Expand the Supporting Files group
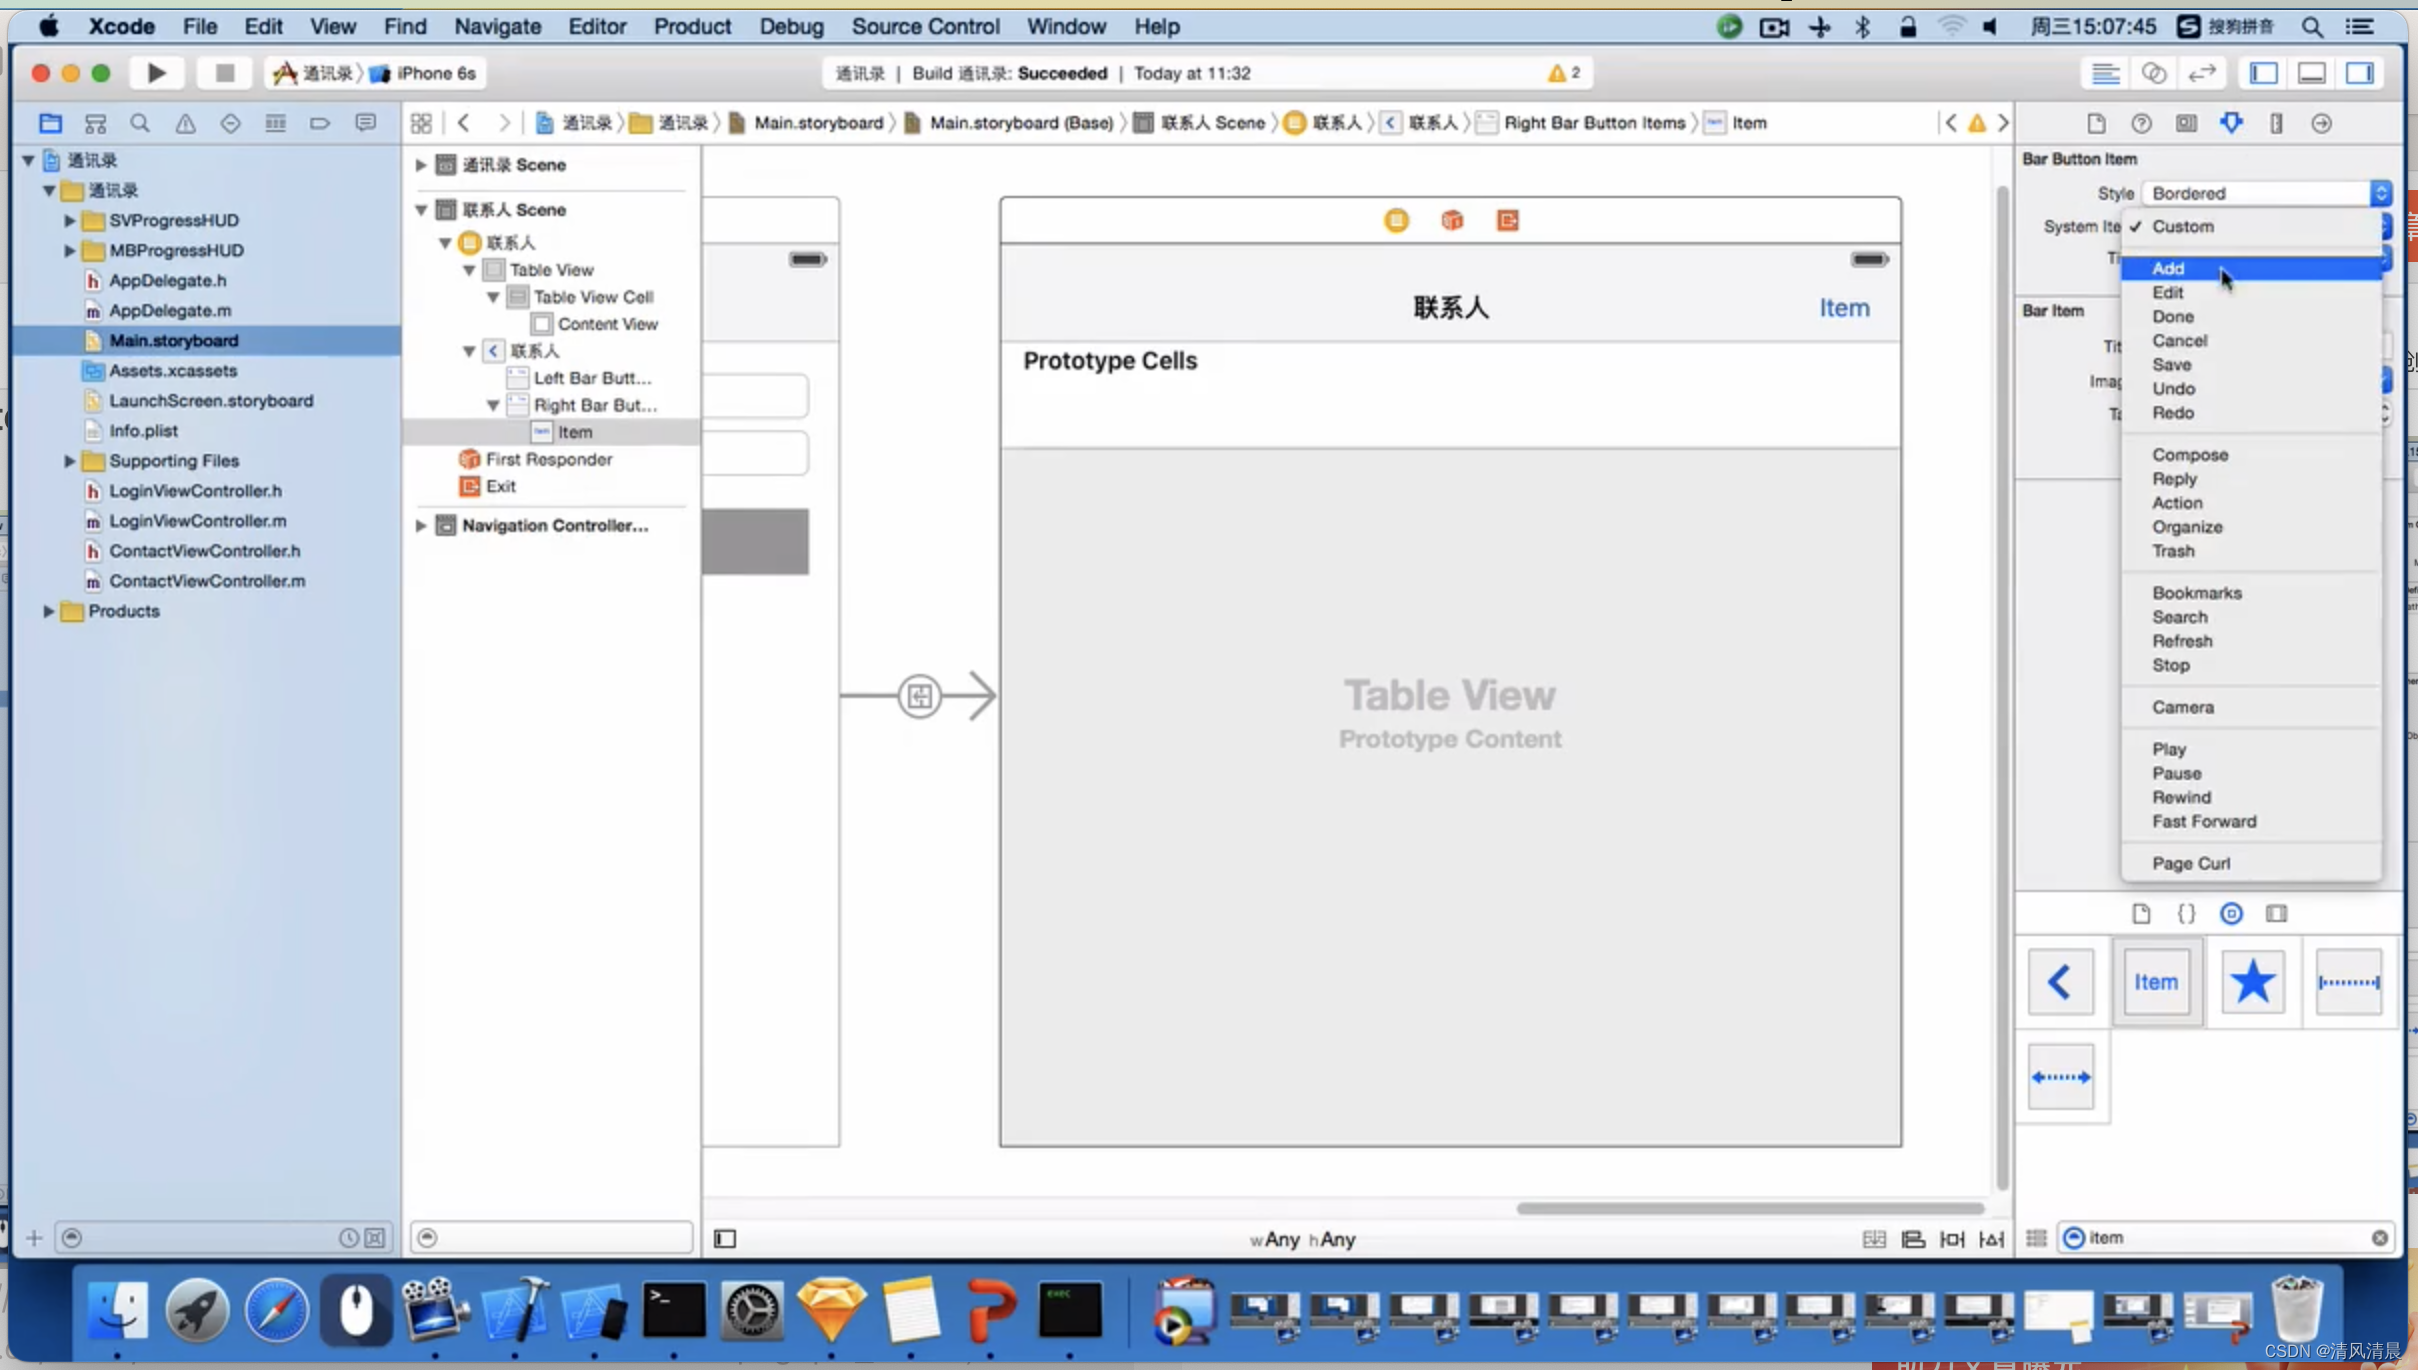This screenshot has width=2418, height=1370. 69,461
